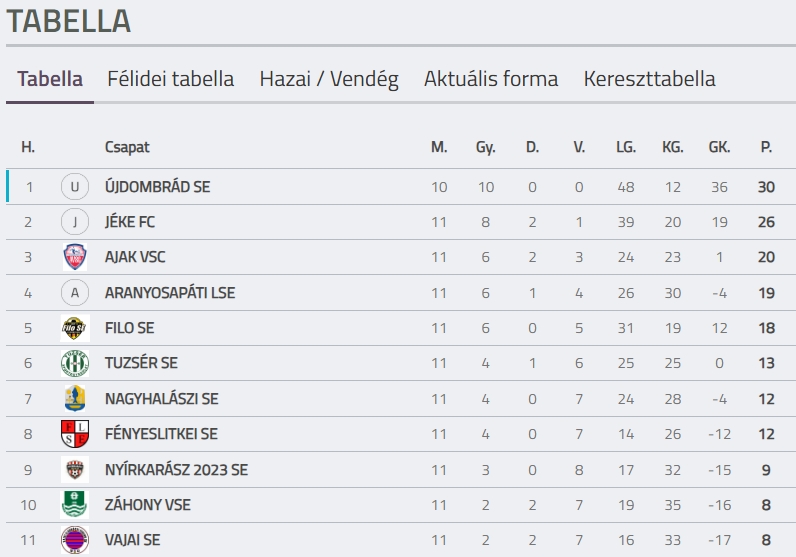796x557 pixels.
Task: Select the Aktuális forma tab
Action: pos(491,79)
